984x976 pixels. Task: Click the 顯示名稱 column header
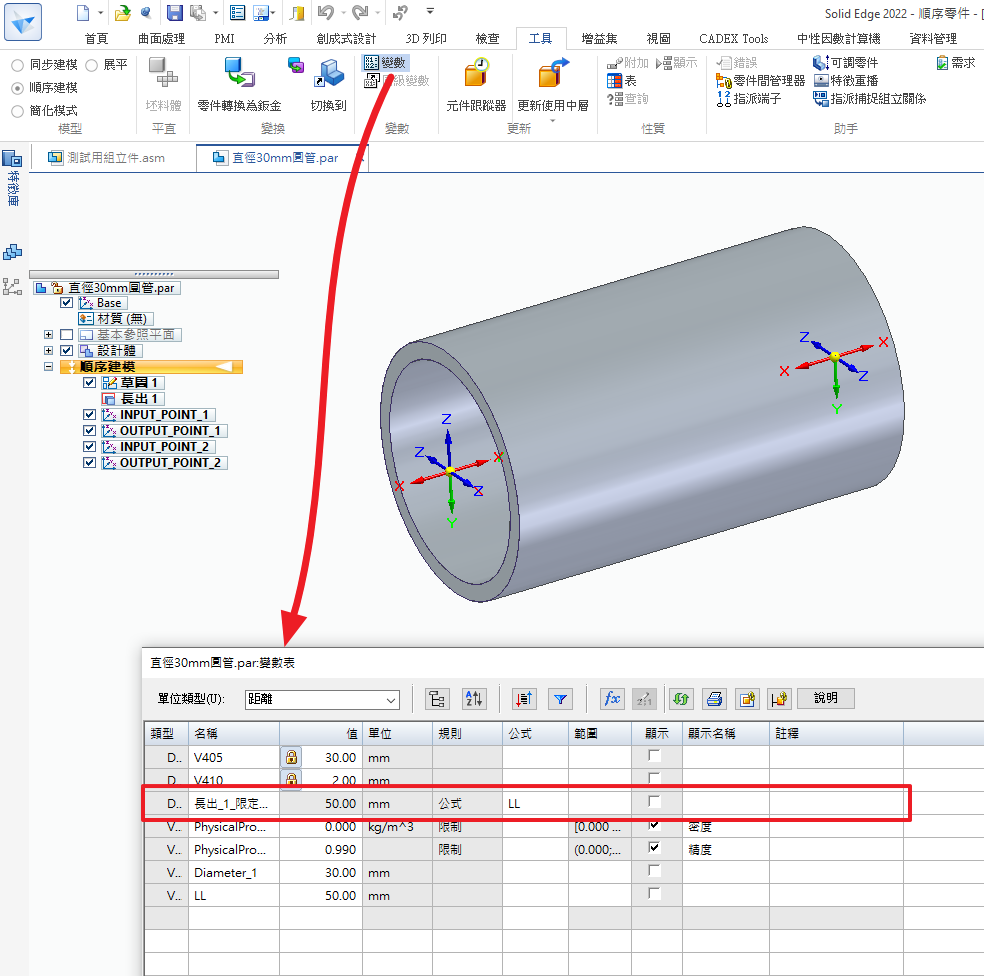click(726, 733)
